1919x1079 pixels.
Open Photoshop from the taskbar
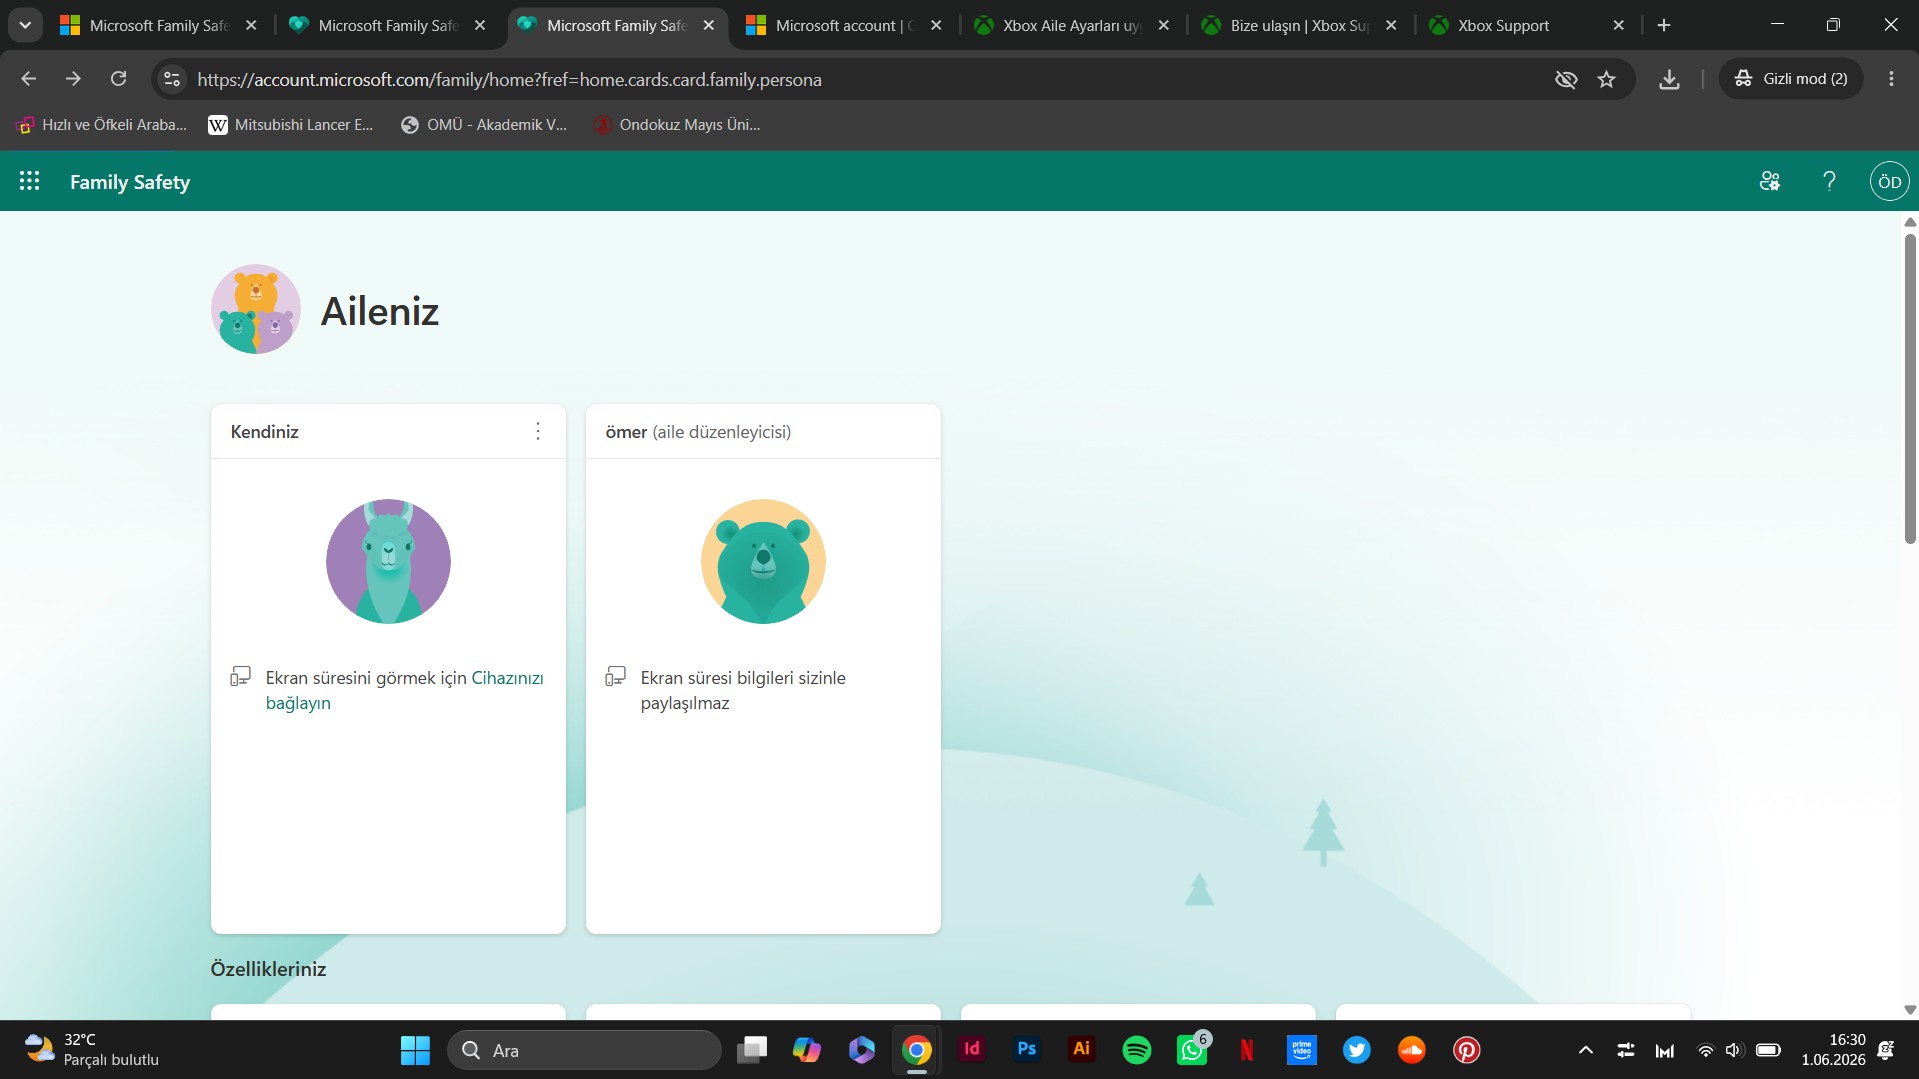click(x=1027, y=1050)
